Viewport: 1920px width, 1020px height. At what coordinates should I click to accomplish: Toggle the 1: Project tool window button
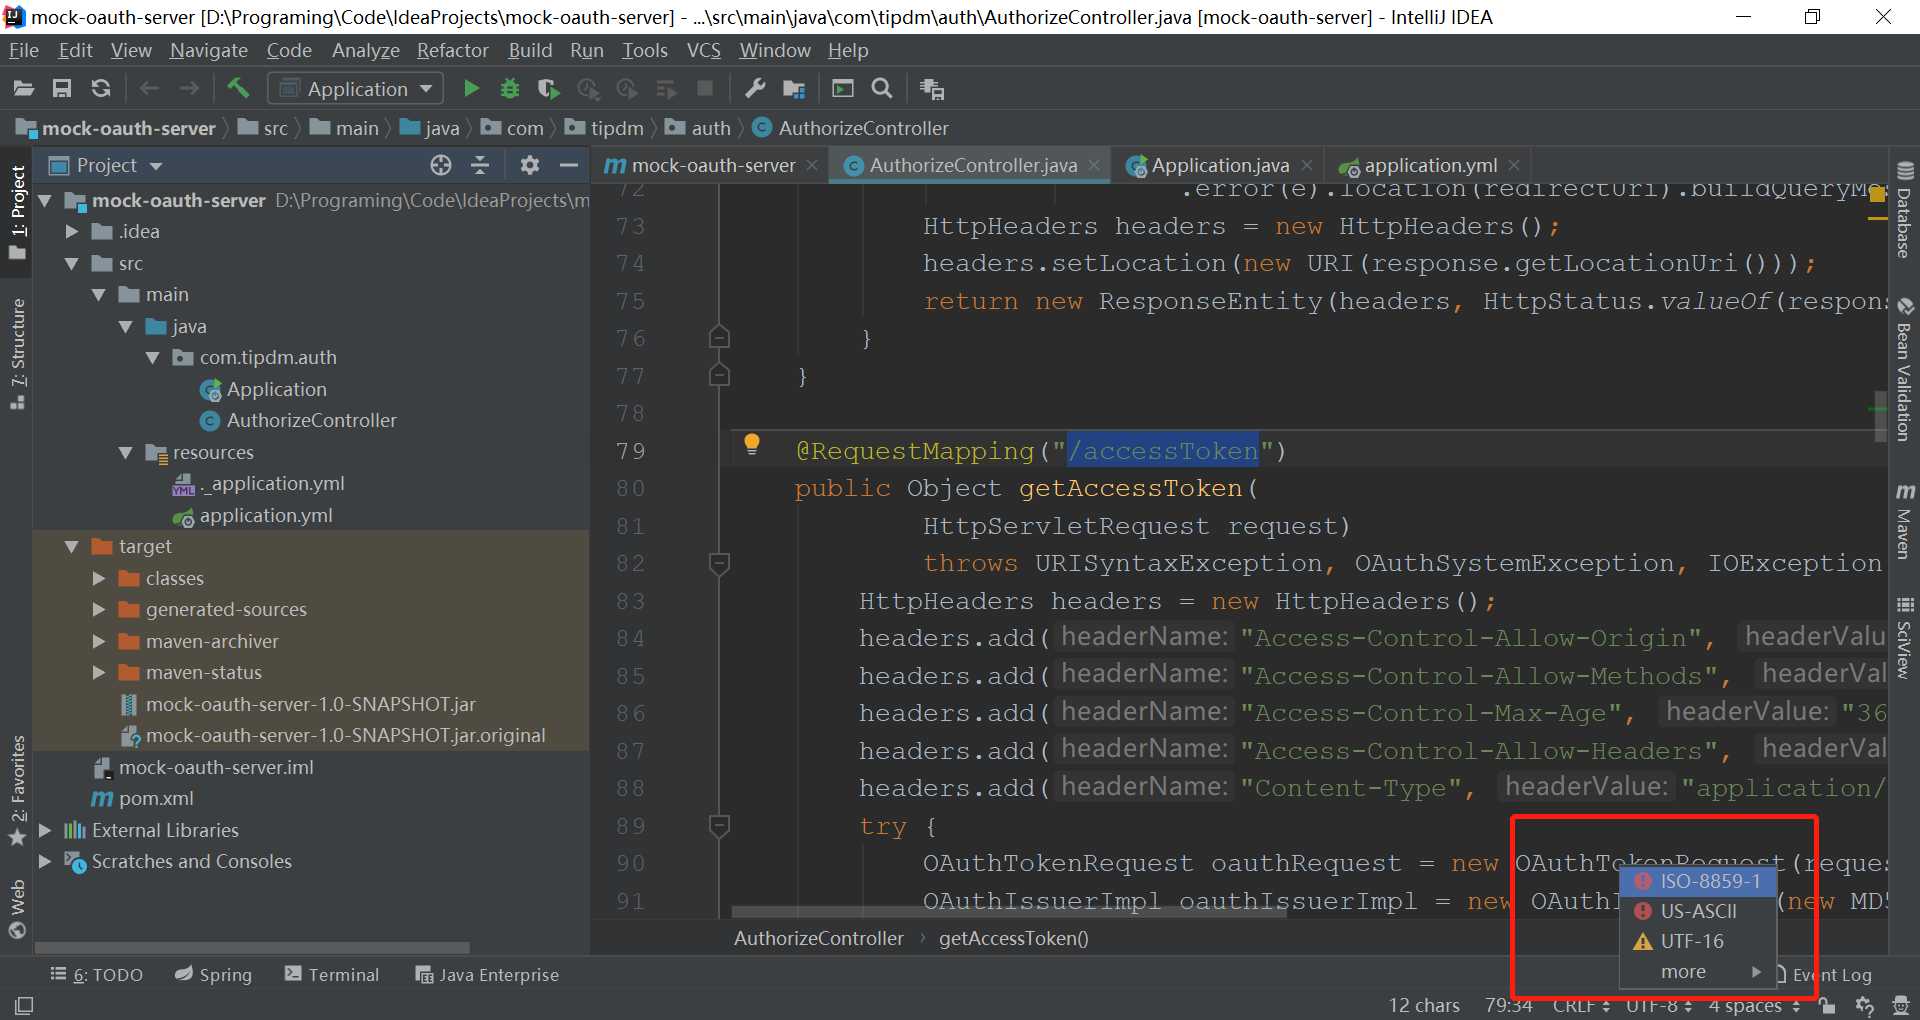pyautogui.click(x=17, y=212)
